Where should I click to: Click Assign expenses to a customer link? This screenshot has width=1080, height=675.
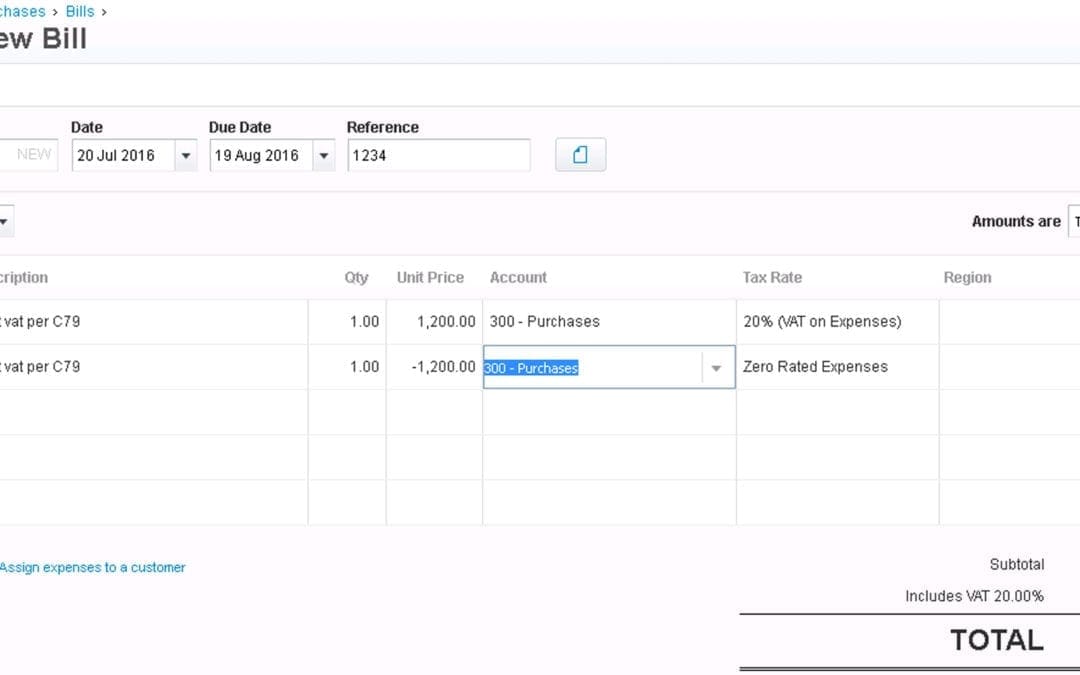pyautogui.click(x=92, y=568)
